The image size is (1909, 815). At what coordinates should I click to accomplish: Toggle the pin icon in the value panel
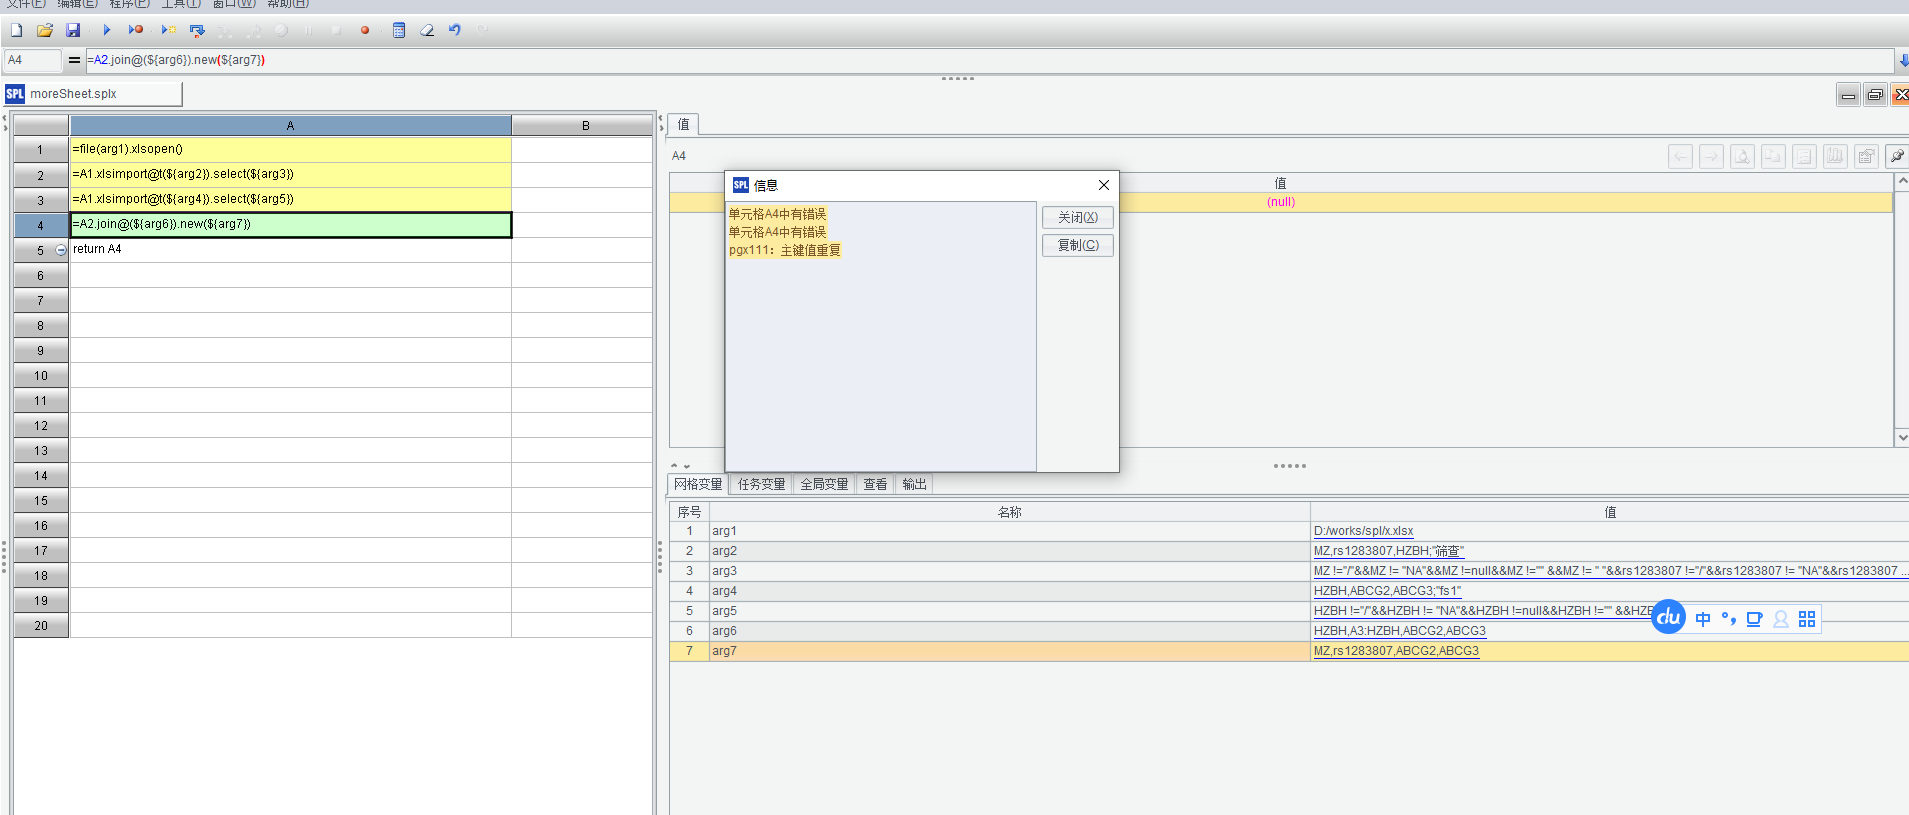1896,156
